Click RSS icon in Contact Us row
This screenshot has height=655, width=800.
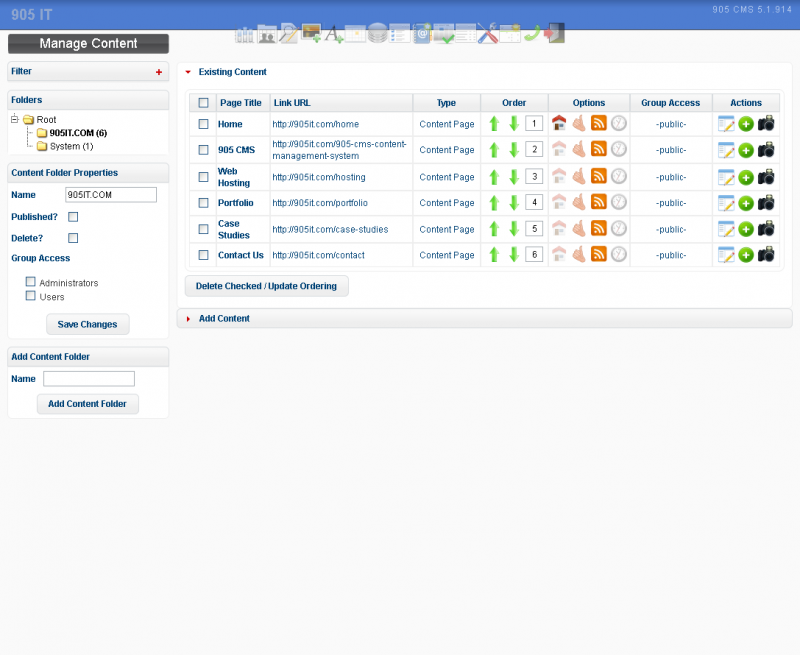(x=598, y=254)
